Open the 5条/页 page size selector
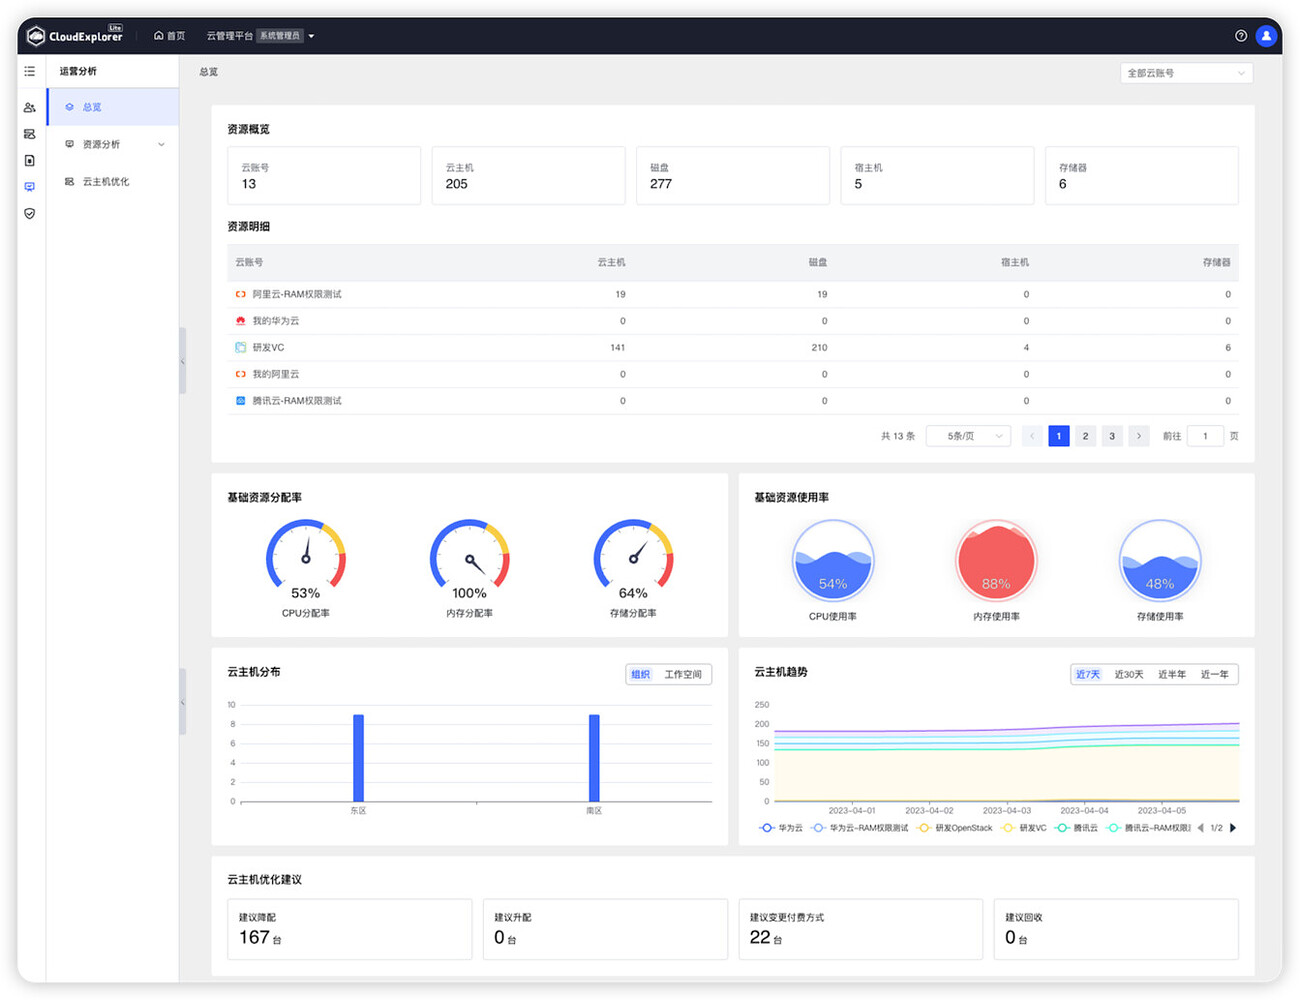 (x=967, y=435)
